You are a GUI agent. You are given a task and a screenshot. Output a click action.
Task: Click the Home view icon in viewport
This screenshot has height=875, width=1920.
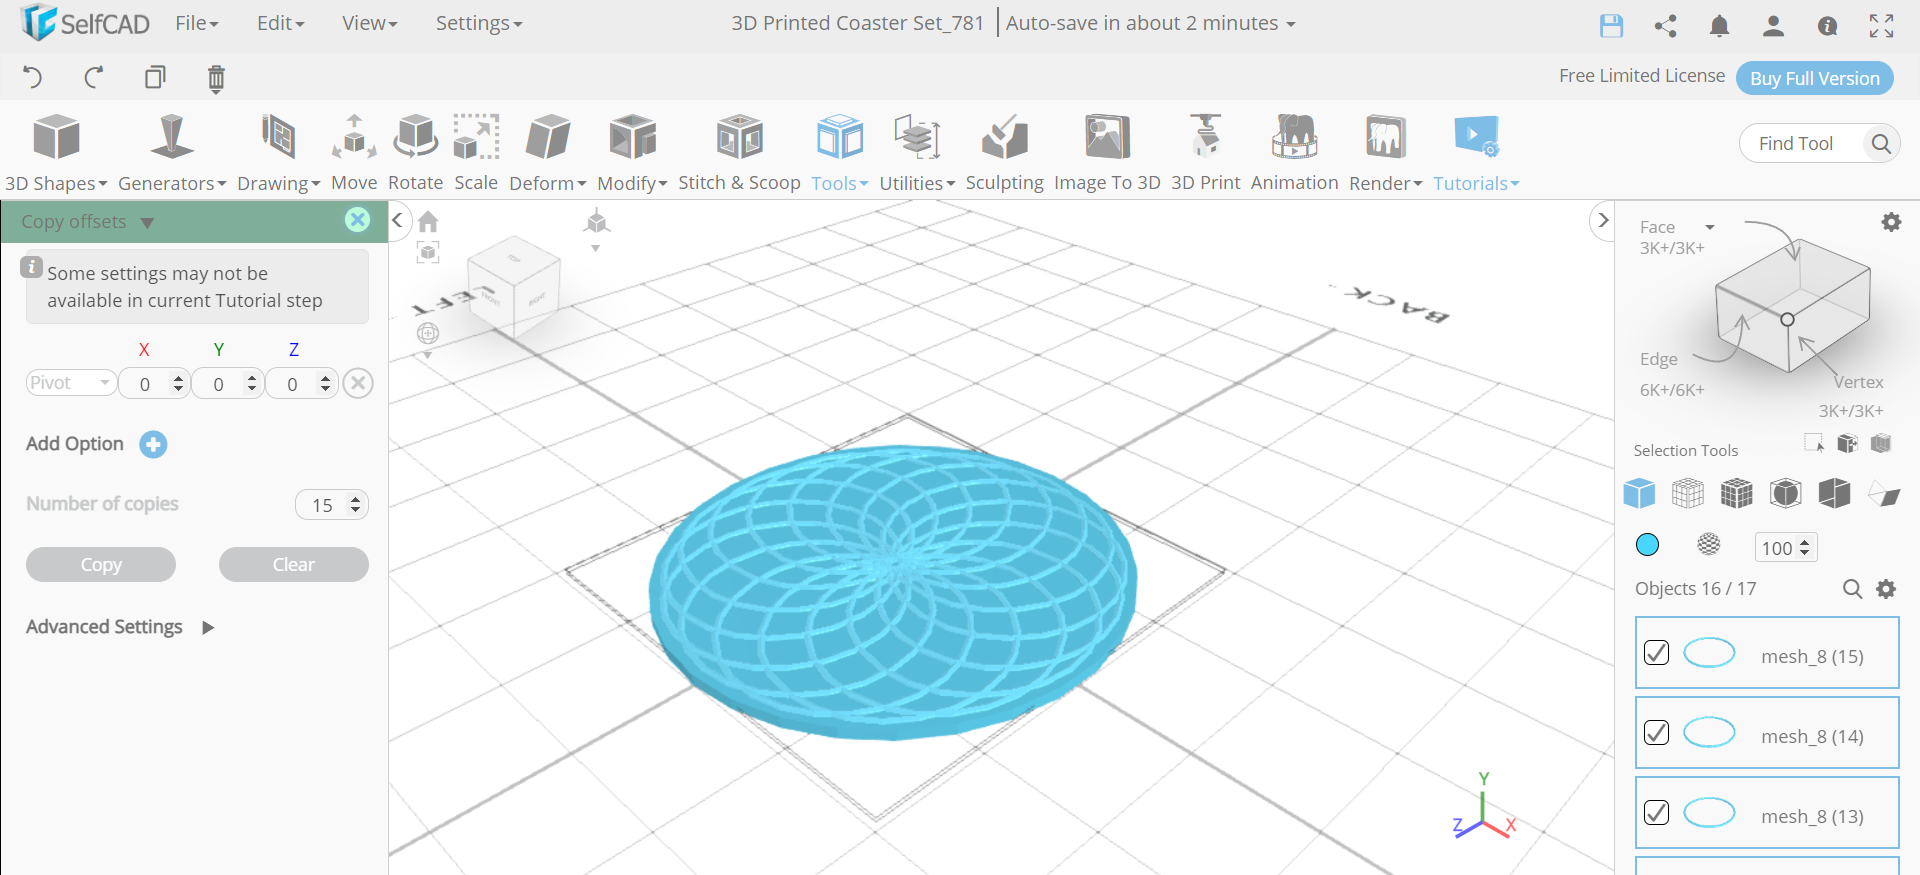428,221
